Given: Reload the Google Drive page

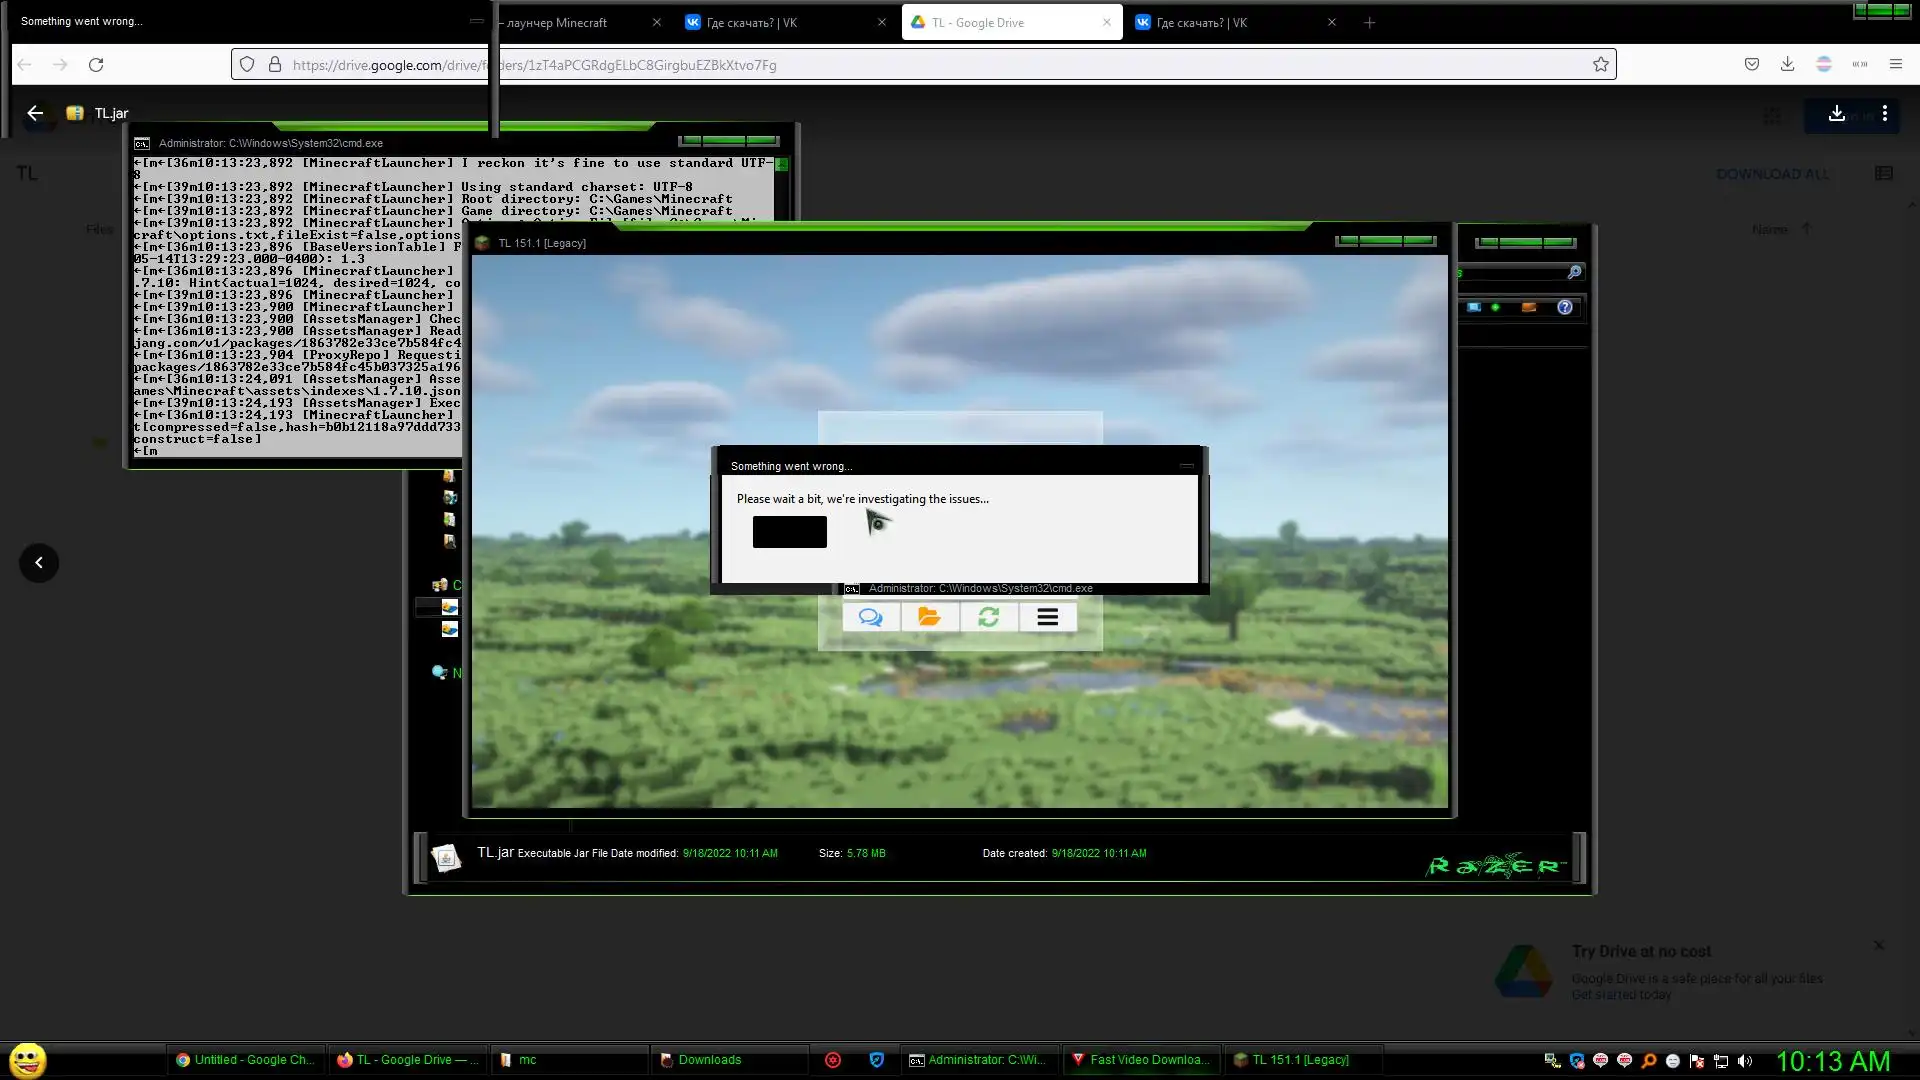Looking at the screenshot, I should point(96,65).
